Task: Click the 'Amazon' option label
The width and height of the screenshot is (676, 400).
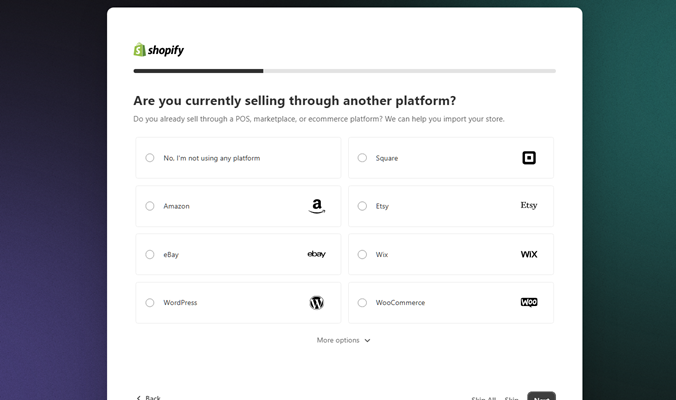Action: tap(176, 206)
